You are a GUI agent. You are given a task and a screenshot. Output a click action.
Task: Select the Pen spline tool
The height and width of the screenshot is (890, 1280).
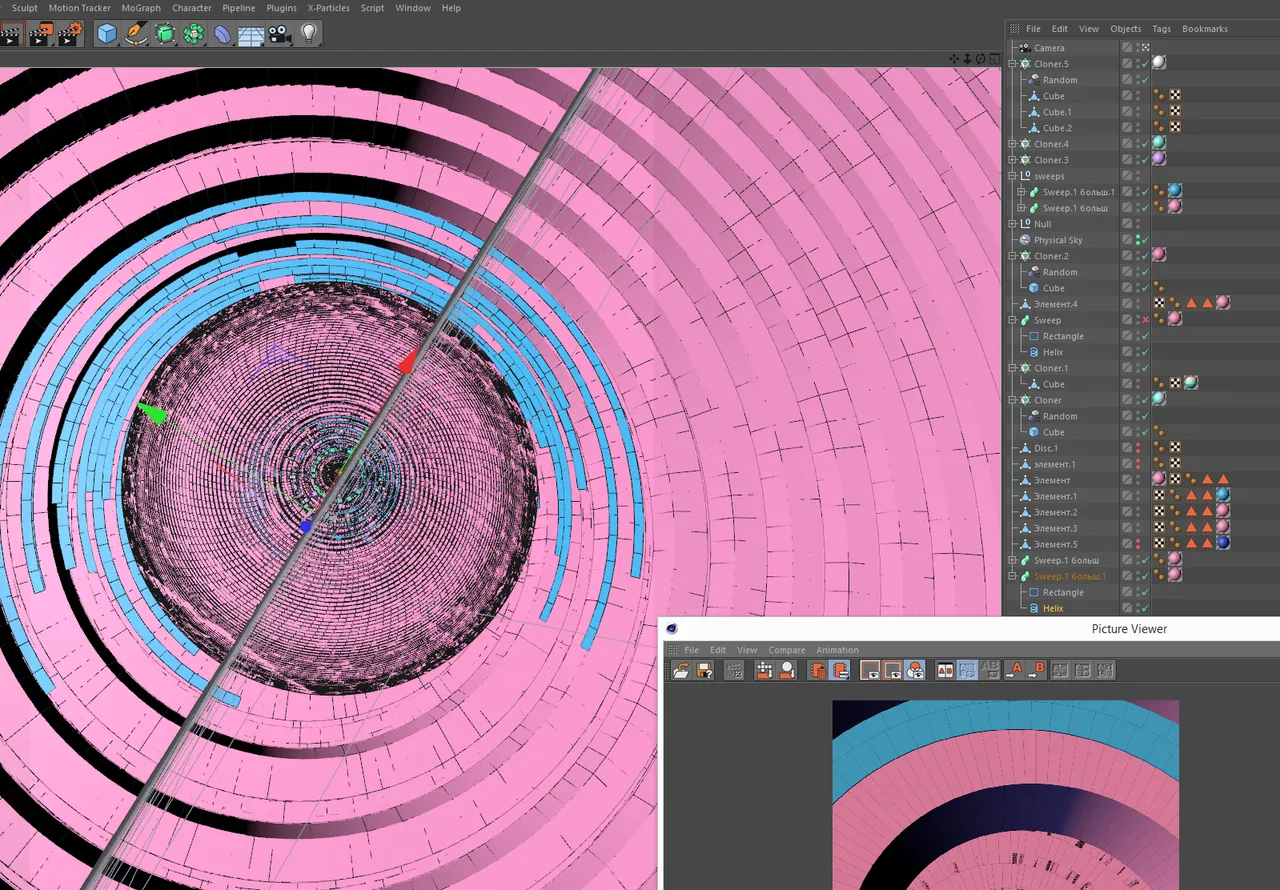tap(136, 35)
